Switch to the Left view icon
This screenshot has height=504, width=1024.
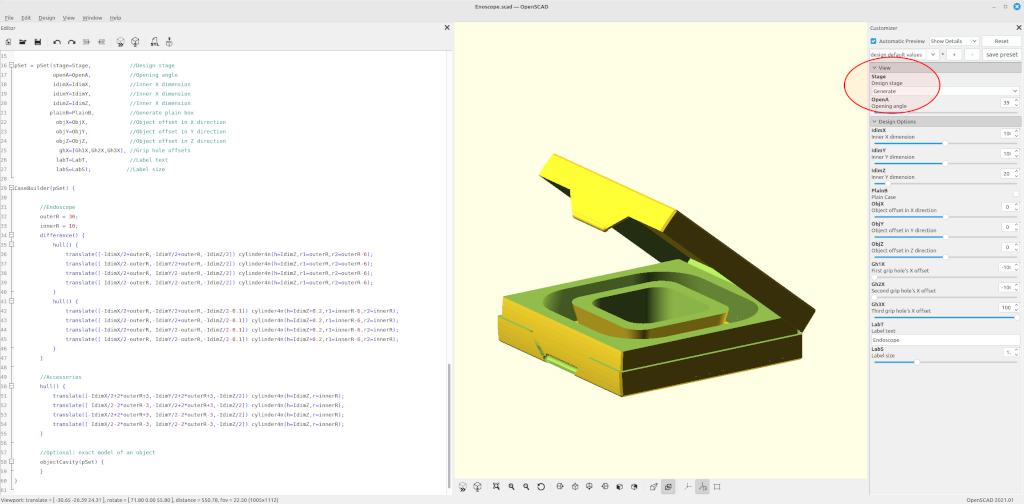[605, 486]
